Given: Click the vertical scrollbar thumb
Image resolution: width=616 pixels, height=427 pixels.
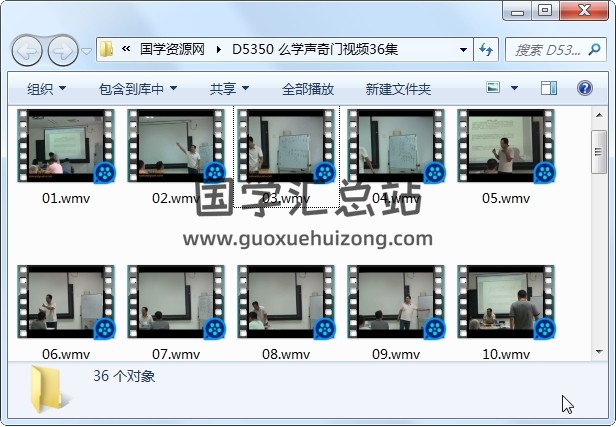Looking at the screenshot, I should (x=599, y=152).
